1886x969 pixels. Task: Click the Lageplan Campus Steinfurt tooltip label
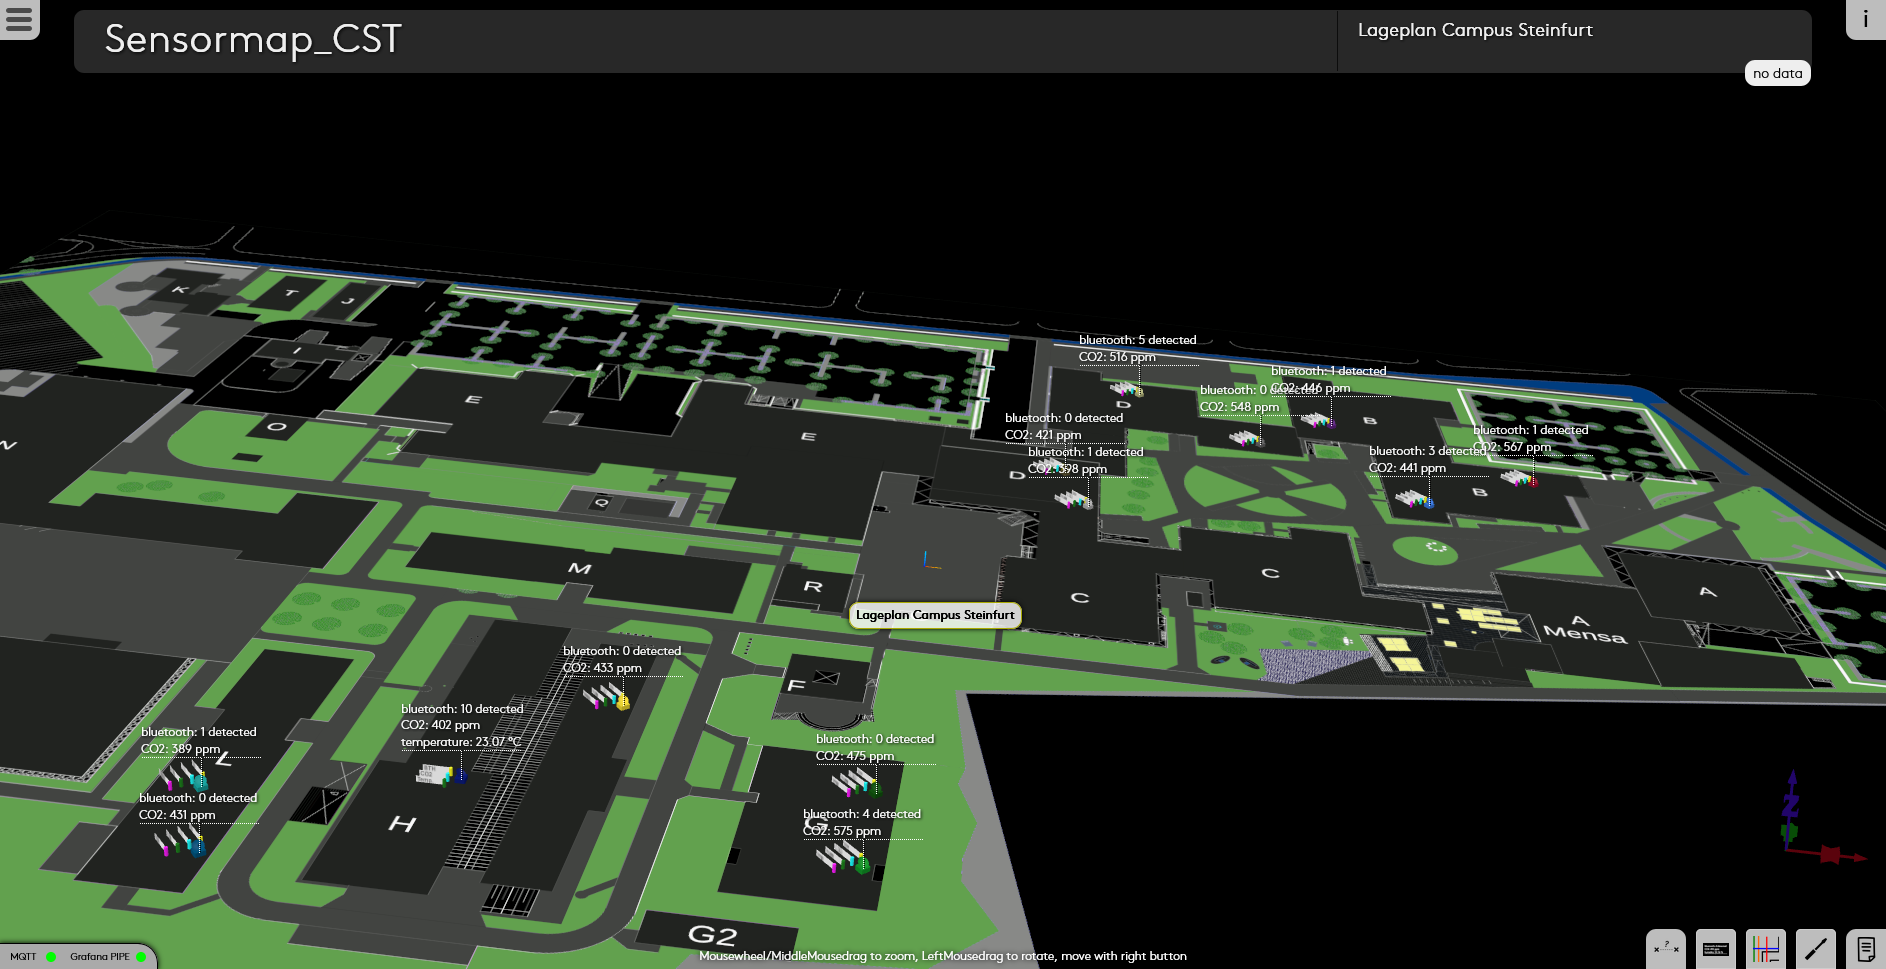click(935, 615)
